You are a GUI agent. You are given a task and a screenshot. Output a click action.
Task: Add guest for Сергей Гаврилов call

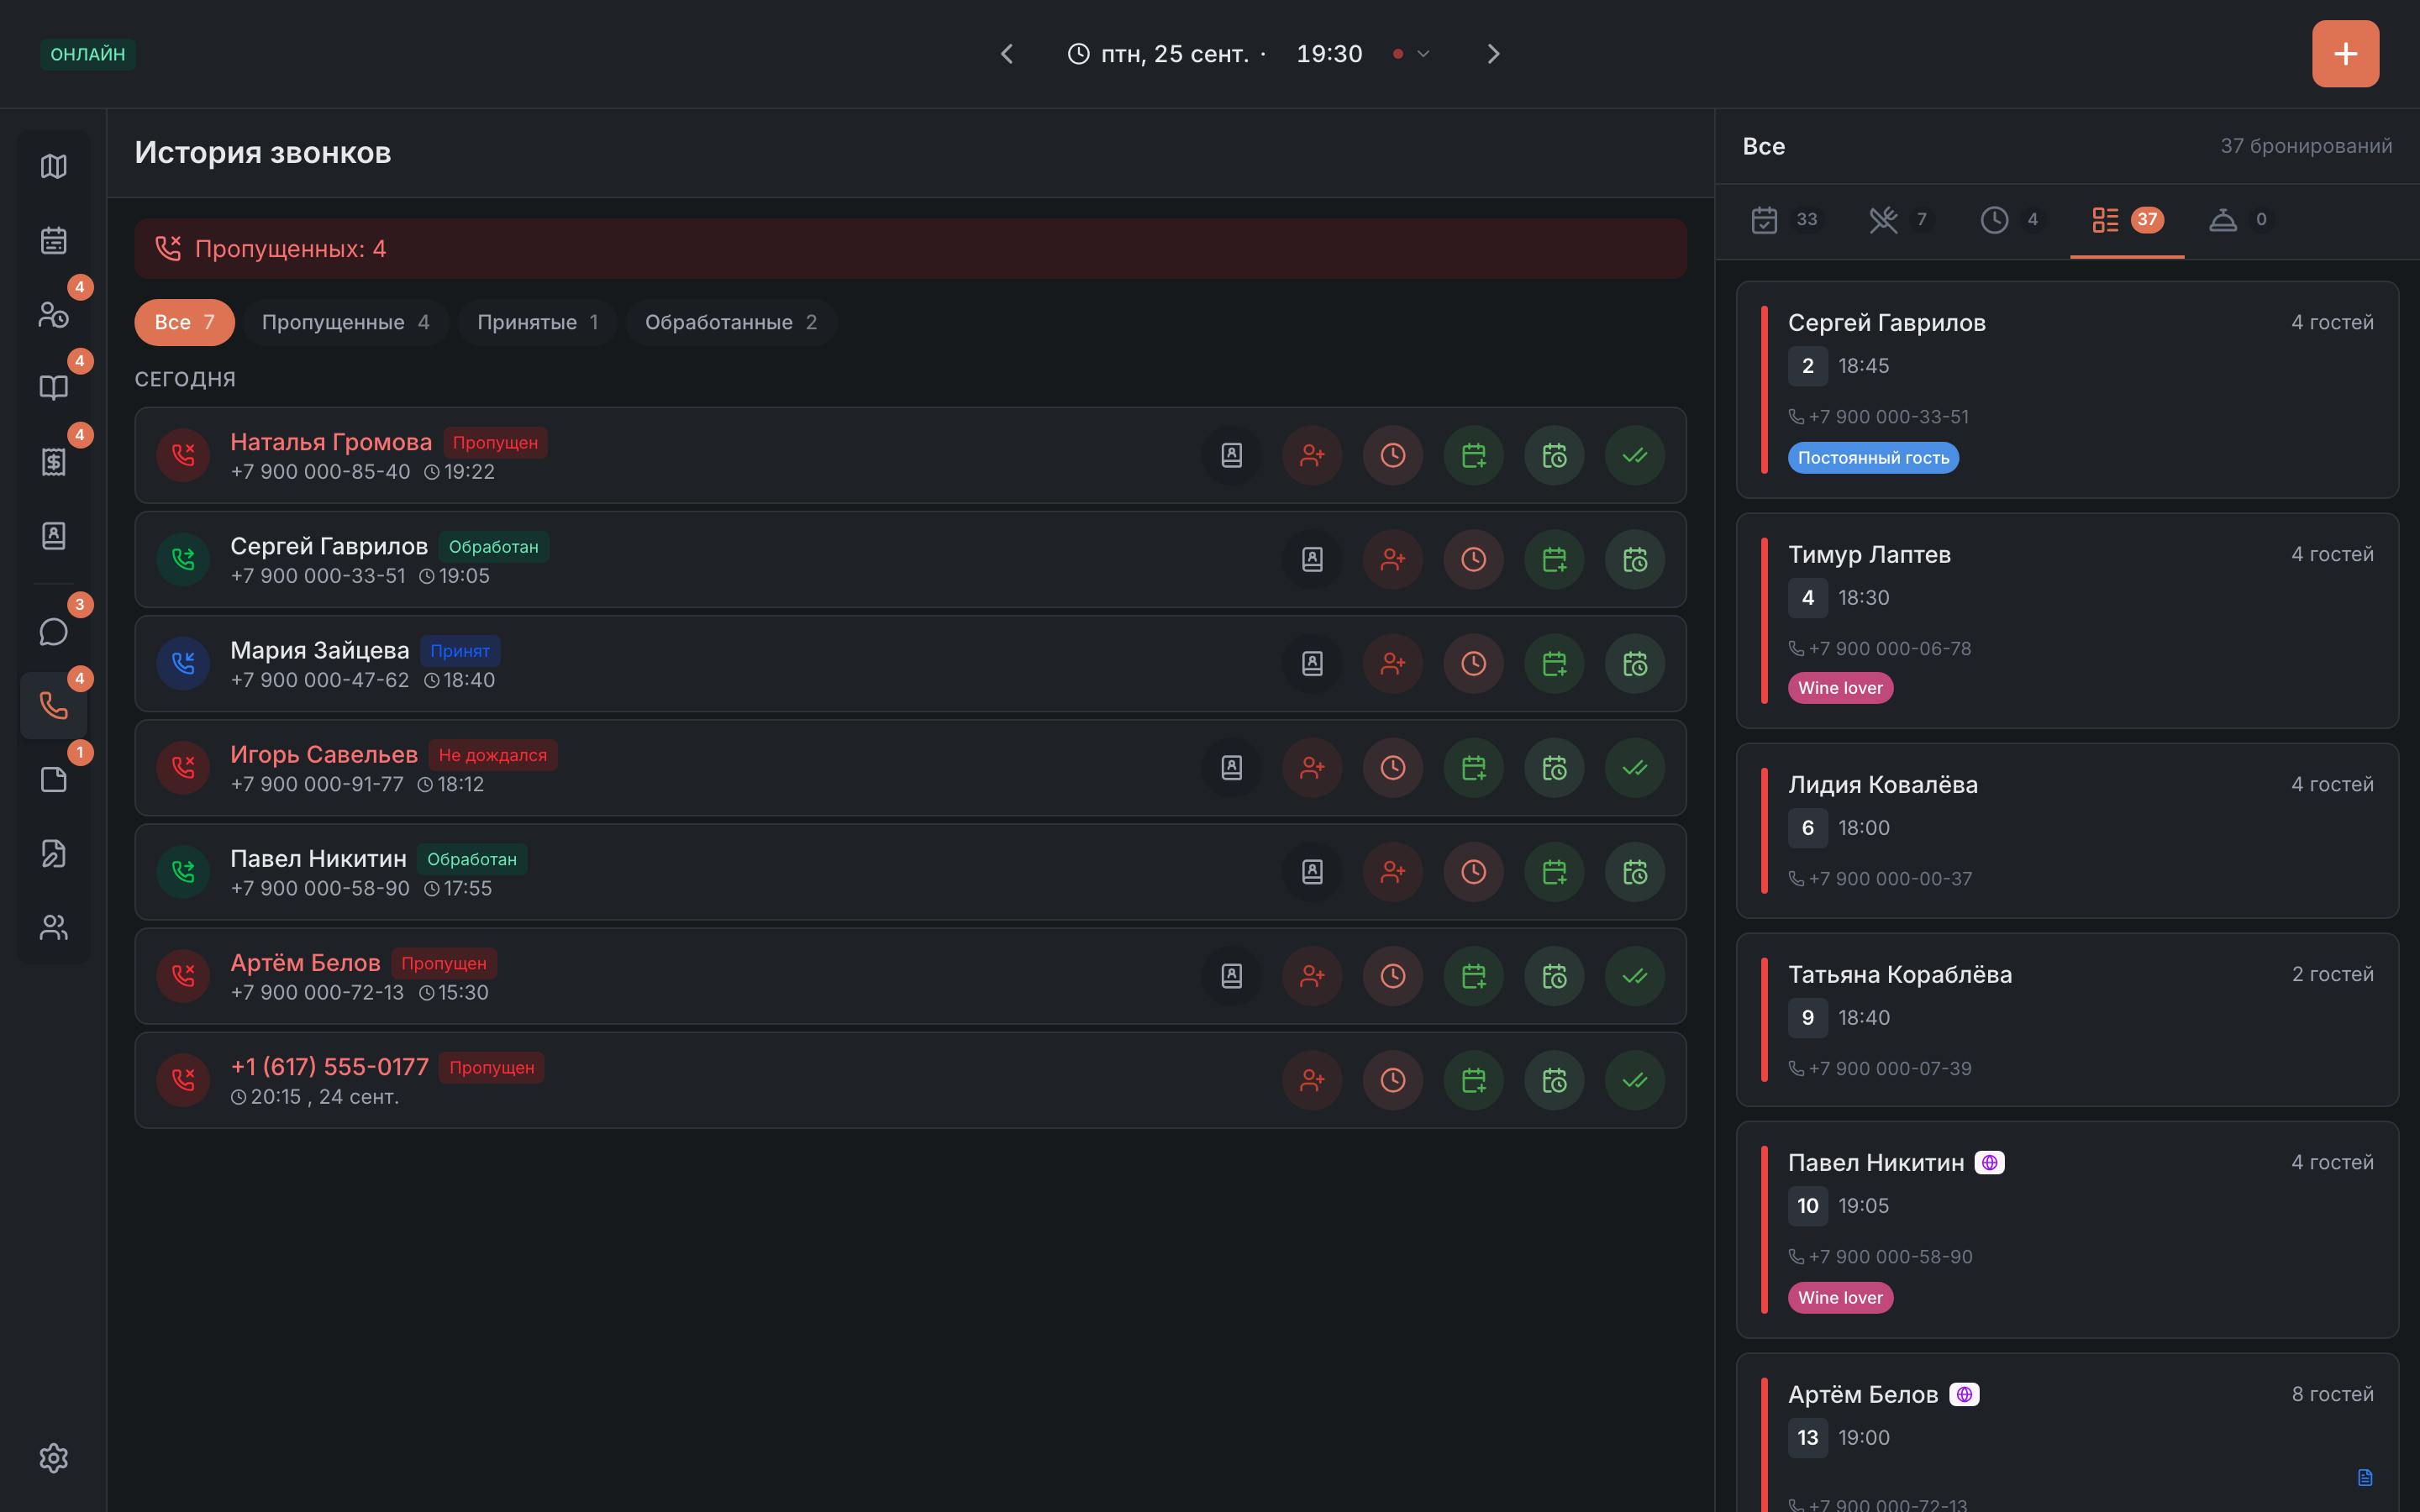1393,560
